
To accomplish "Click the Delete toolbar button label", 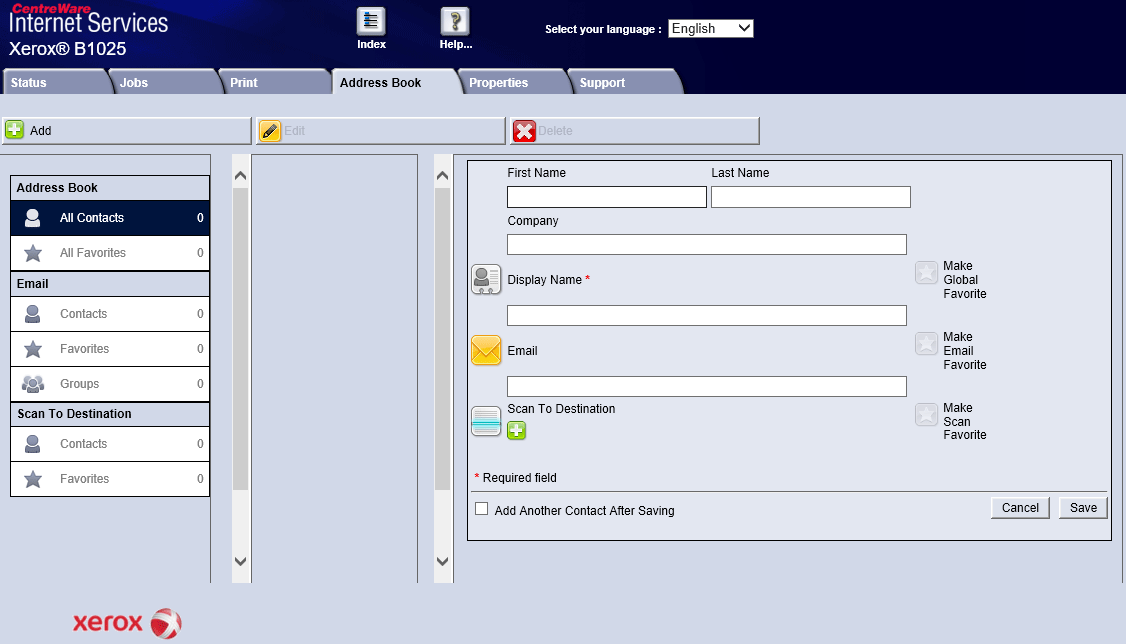I will [x=555, y=131].
